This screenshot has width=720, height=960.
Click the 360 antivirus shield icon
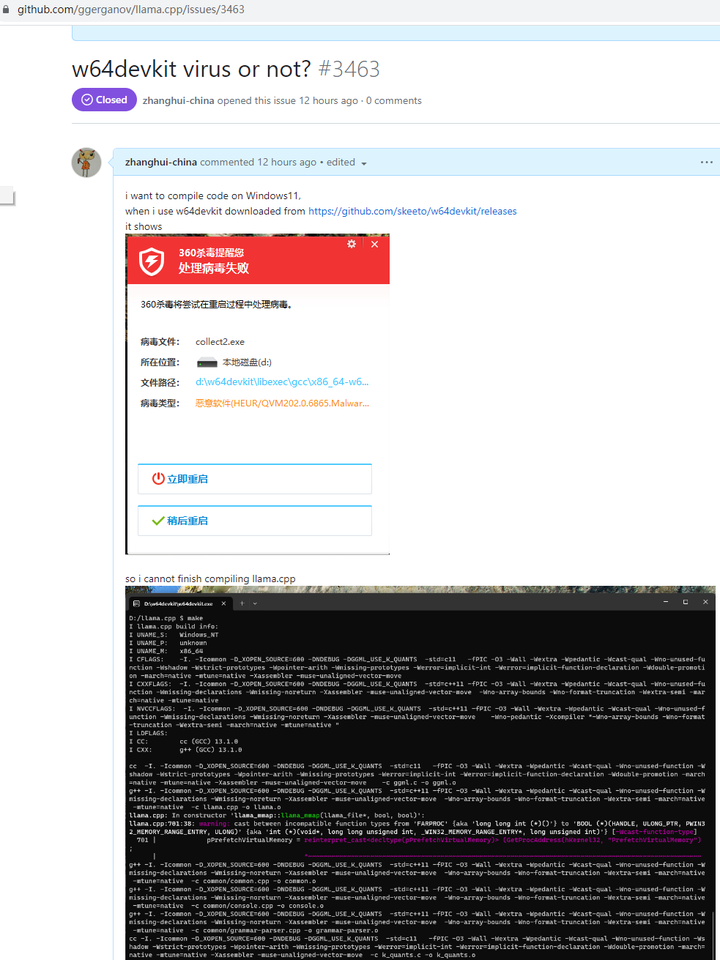(x=151, y=261)
